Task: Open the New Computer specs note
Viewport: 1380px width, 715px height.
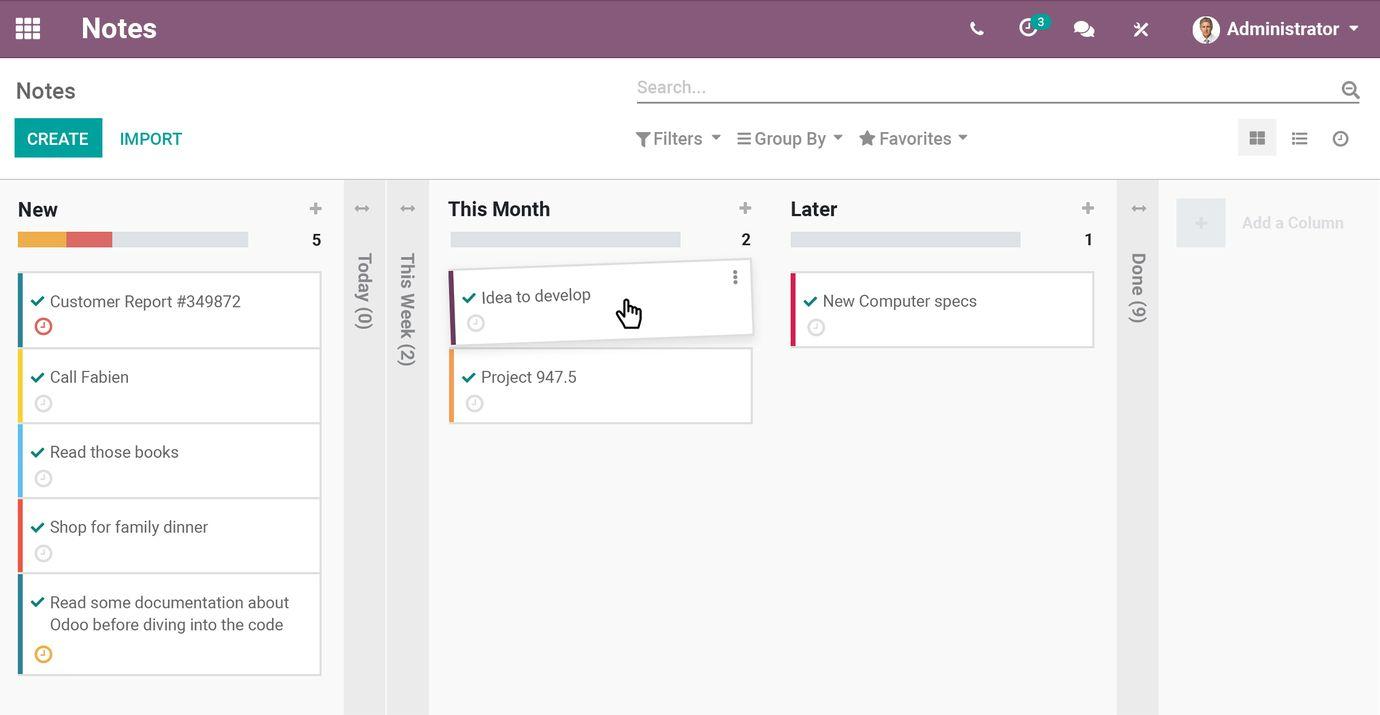Action: tap(942, 310)
